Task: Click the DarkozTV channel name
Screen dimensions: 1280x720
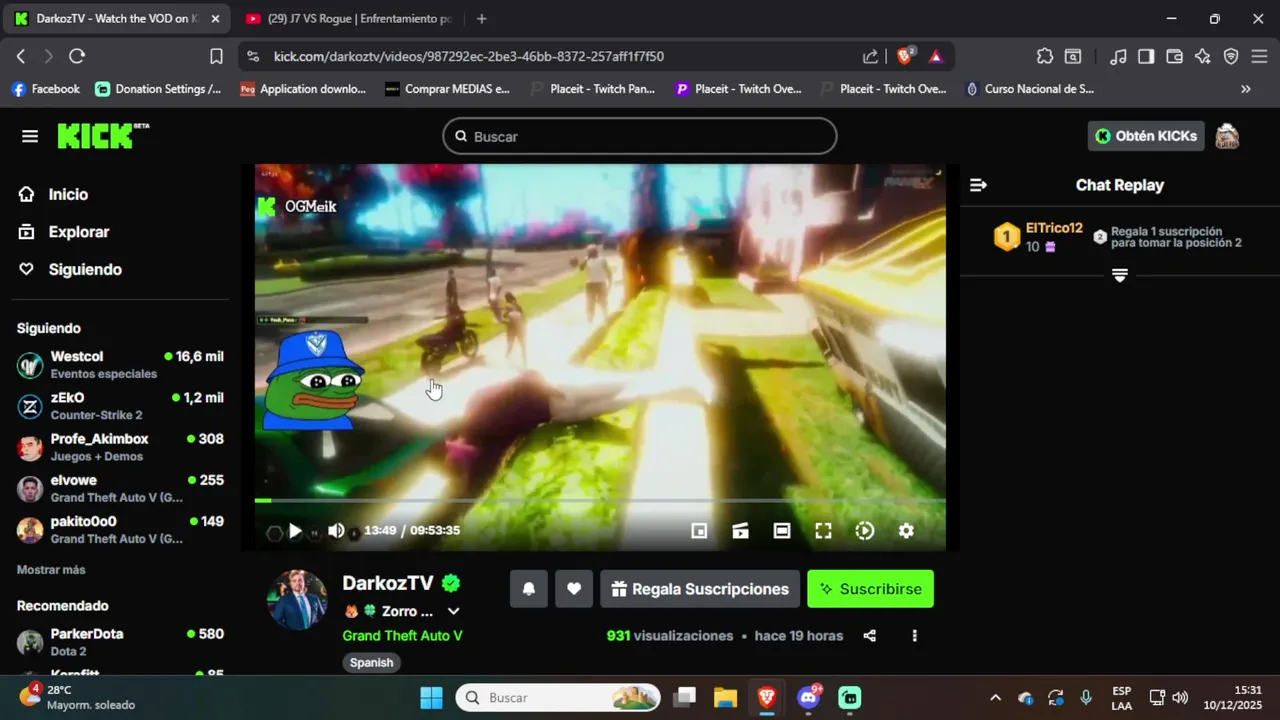Action: pos(388,583)
